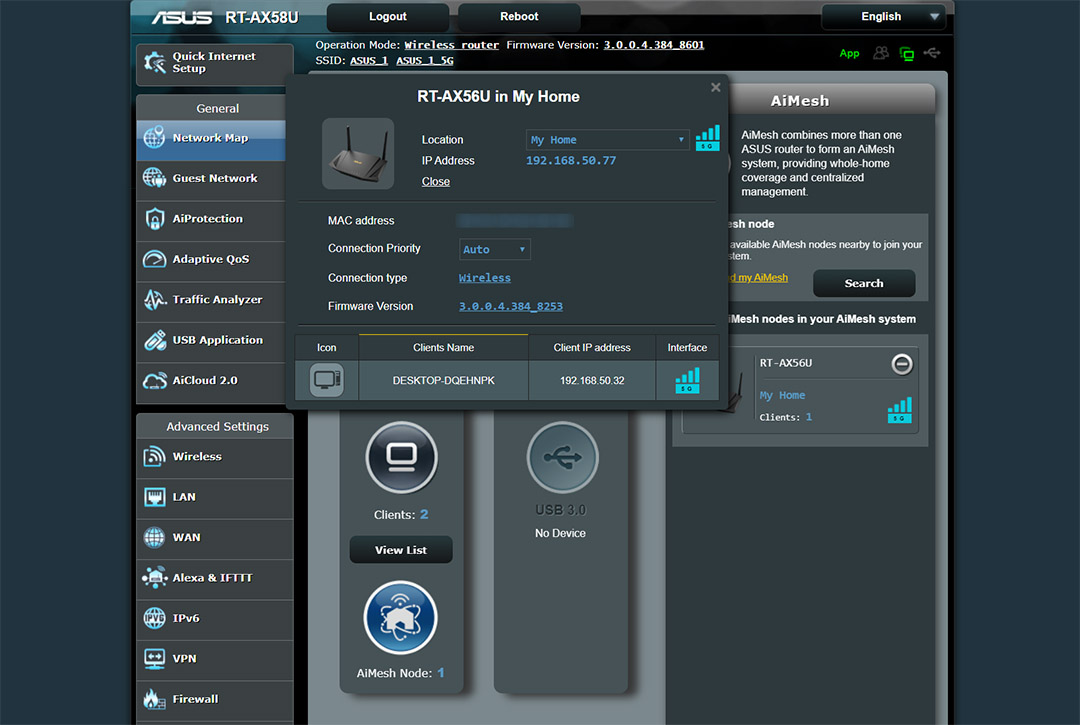Image resolution: width=1080 pixels, height=725 pixels.
Task: Open the Connection Priority Auto dropdown
Action: click(x=495, y=249)
